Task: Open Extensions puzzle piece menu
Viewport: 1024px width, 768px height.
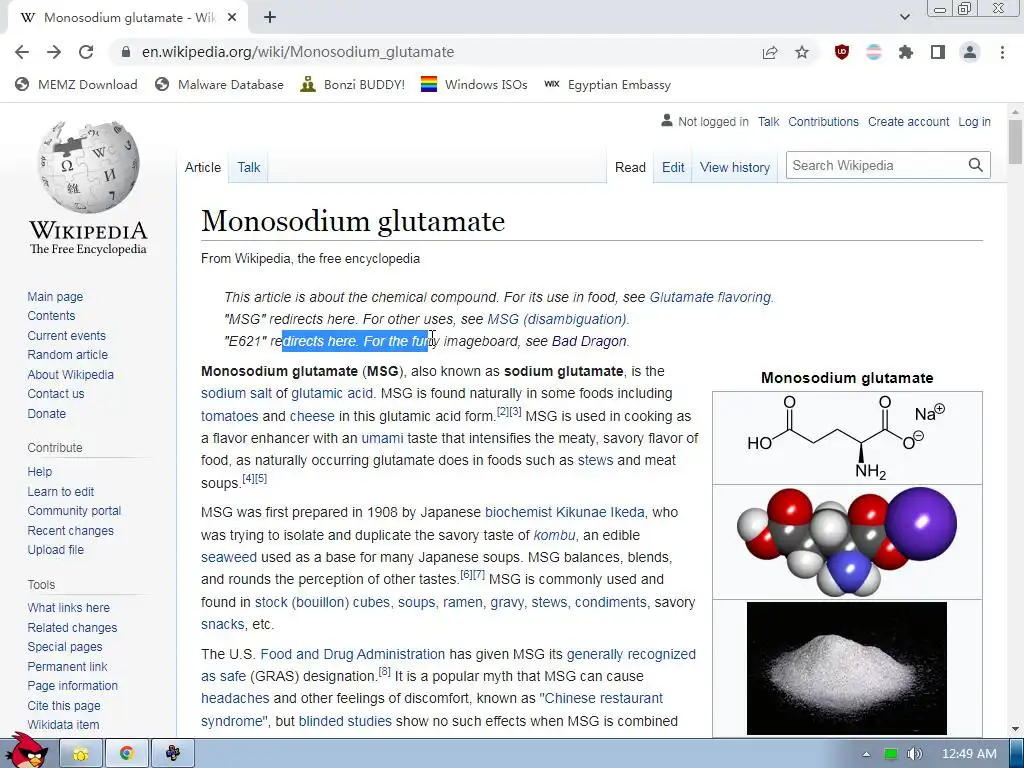Action: [x=906, y=52]
